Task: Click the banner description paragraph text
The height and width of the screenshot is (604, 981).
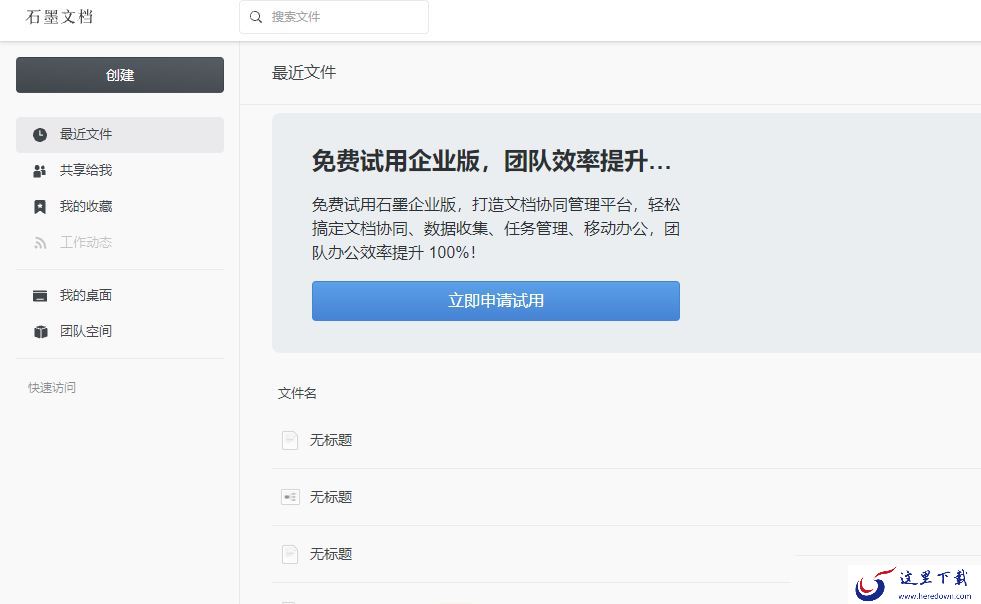Action: (x=496, y=228)
